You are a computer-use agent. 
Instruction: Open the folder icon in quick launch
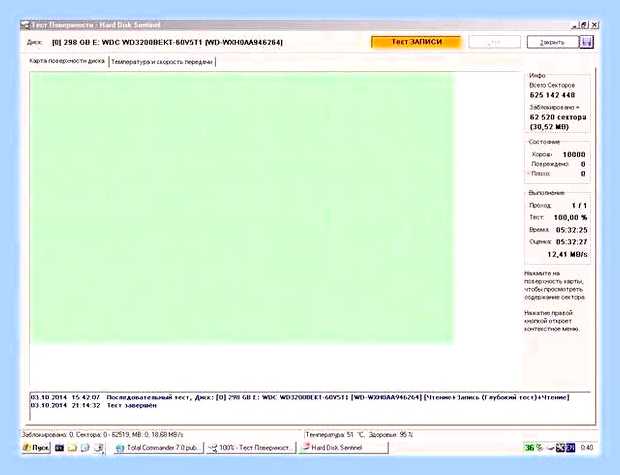pyautogui.click(x=72, y=448)
